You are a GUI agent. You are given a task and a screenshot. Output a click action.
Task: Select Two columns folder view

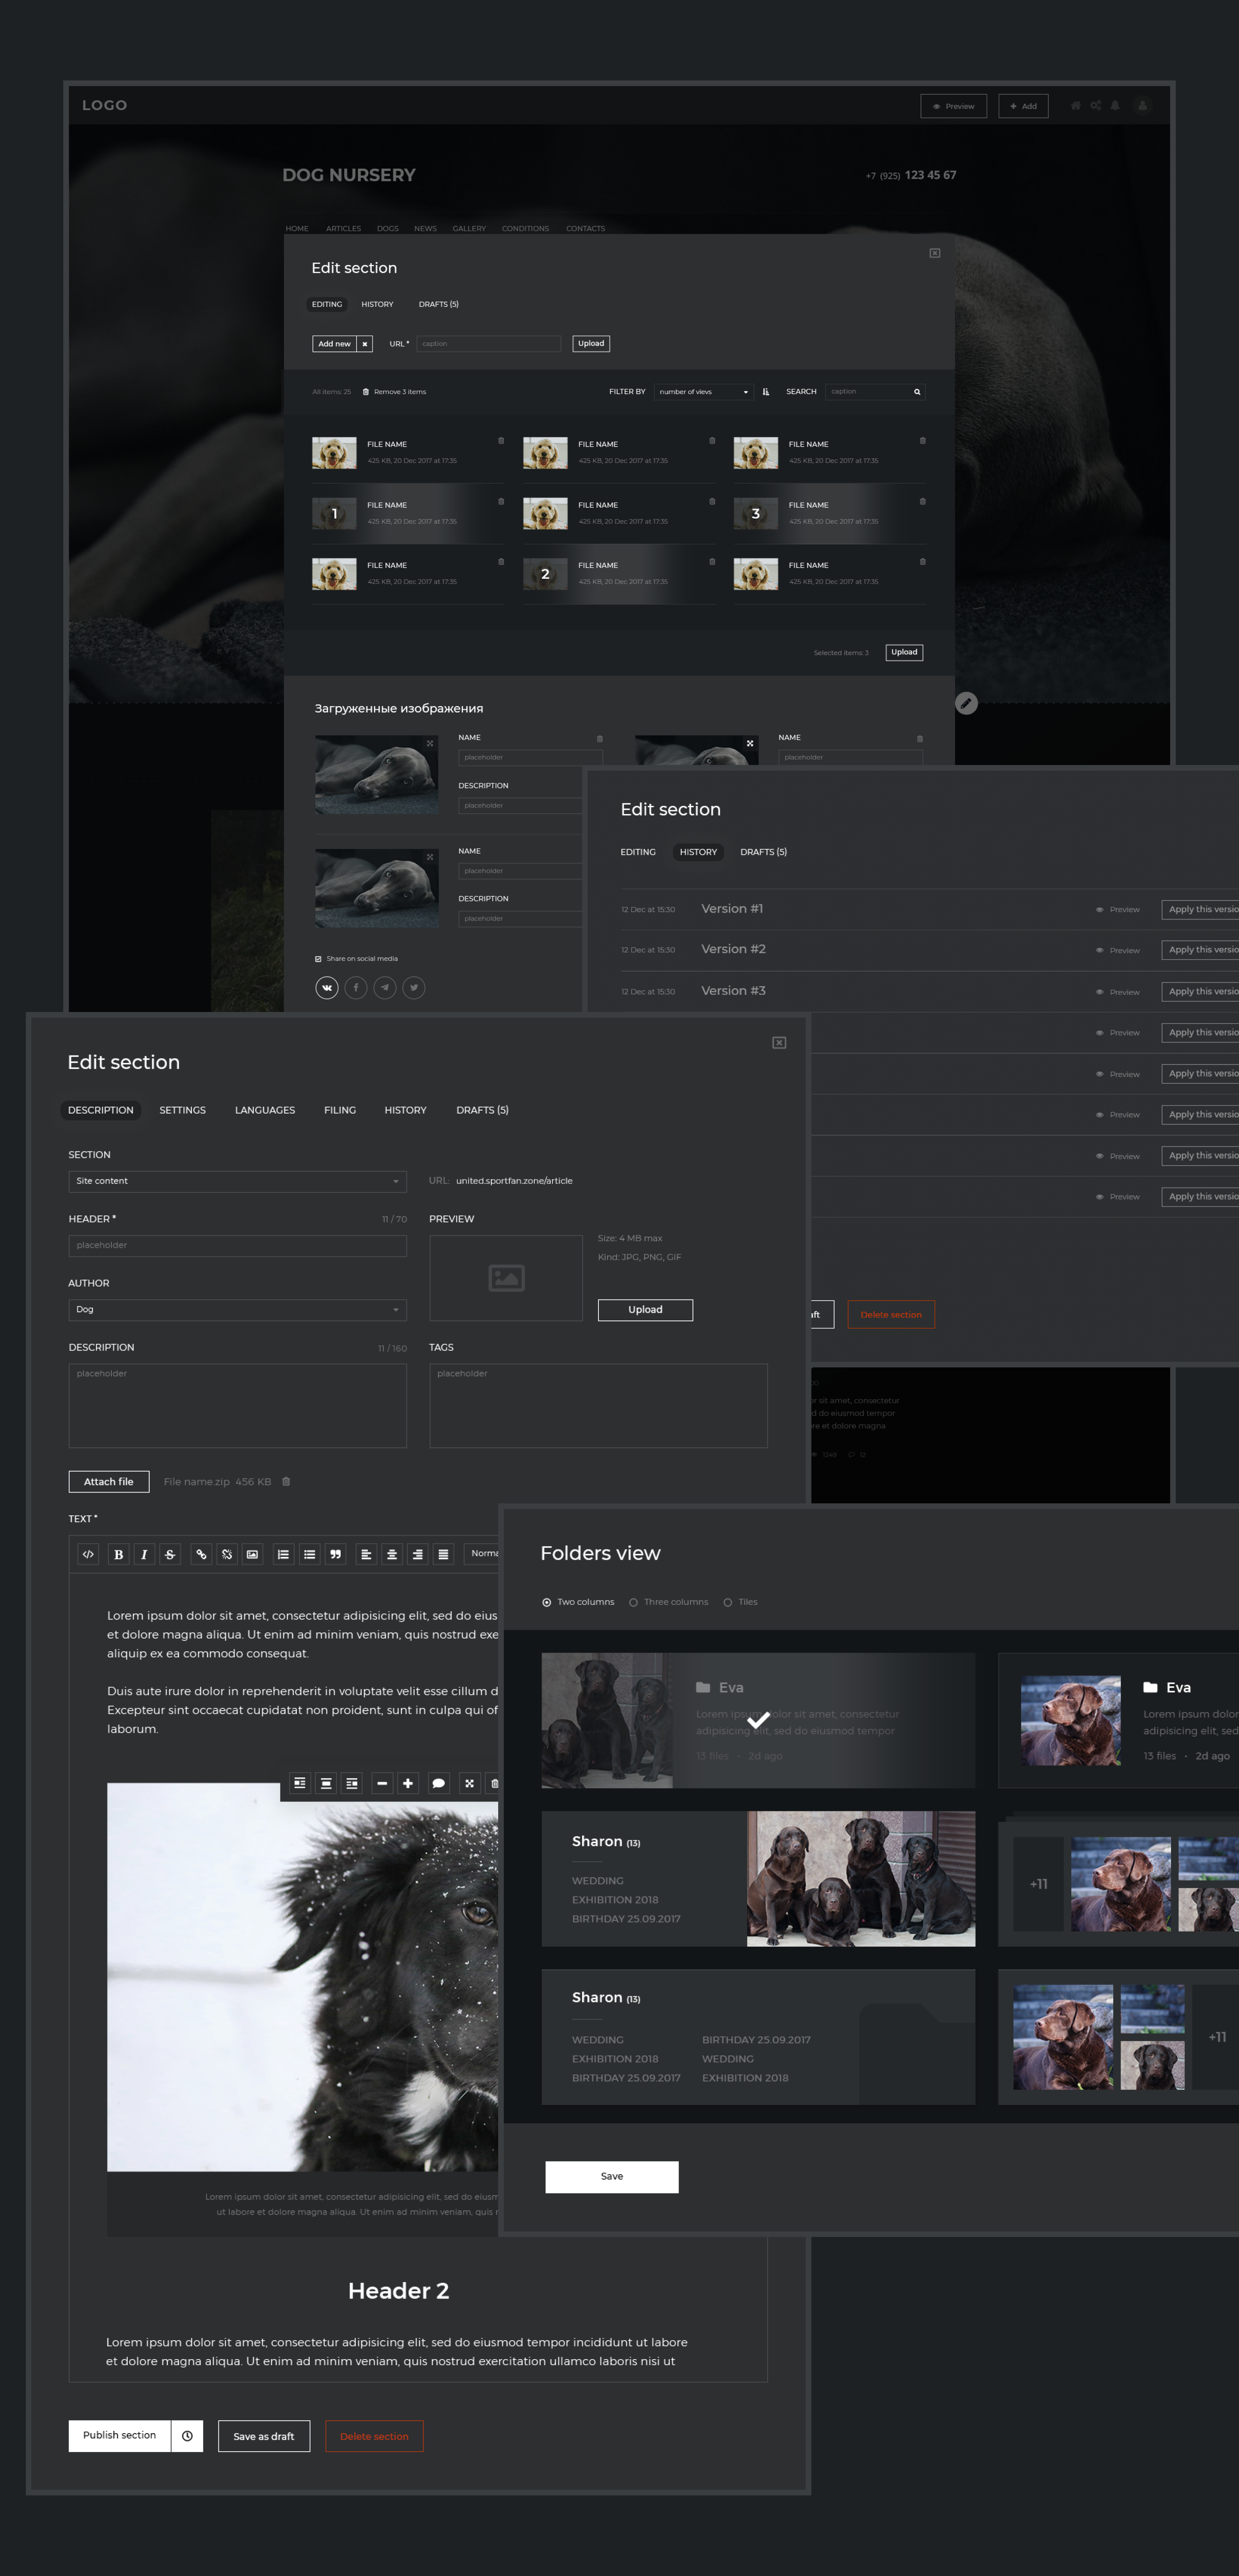pos(578,1602)
